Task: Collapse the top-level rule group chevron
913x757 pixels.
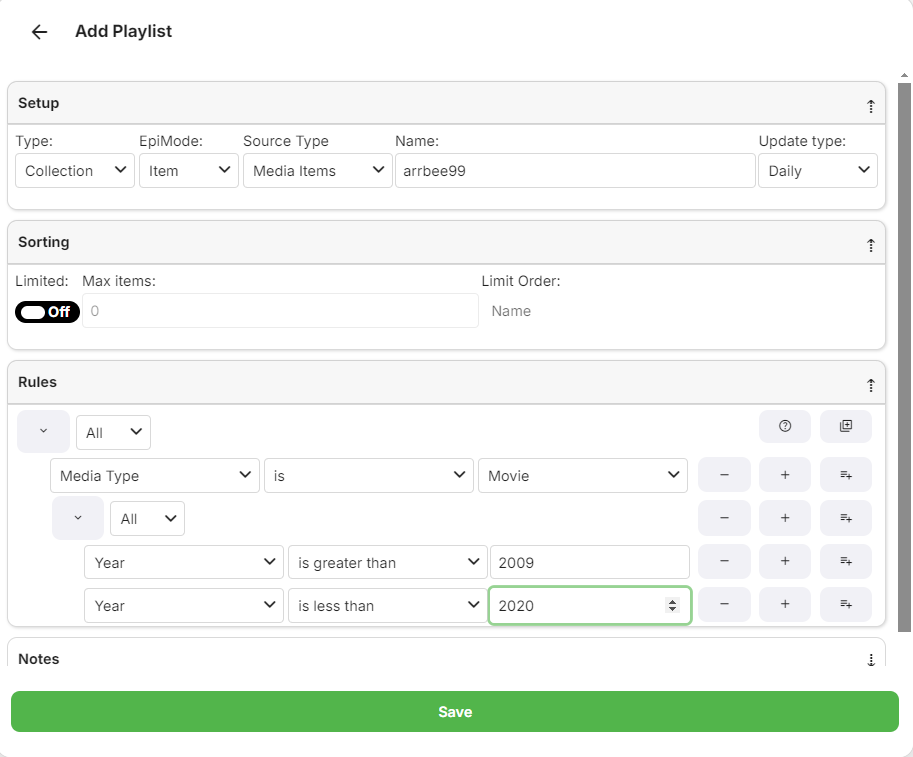Action: tap(43, 431)
